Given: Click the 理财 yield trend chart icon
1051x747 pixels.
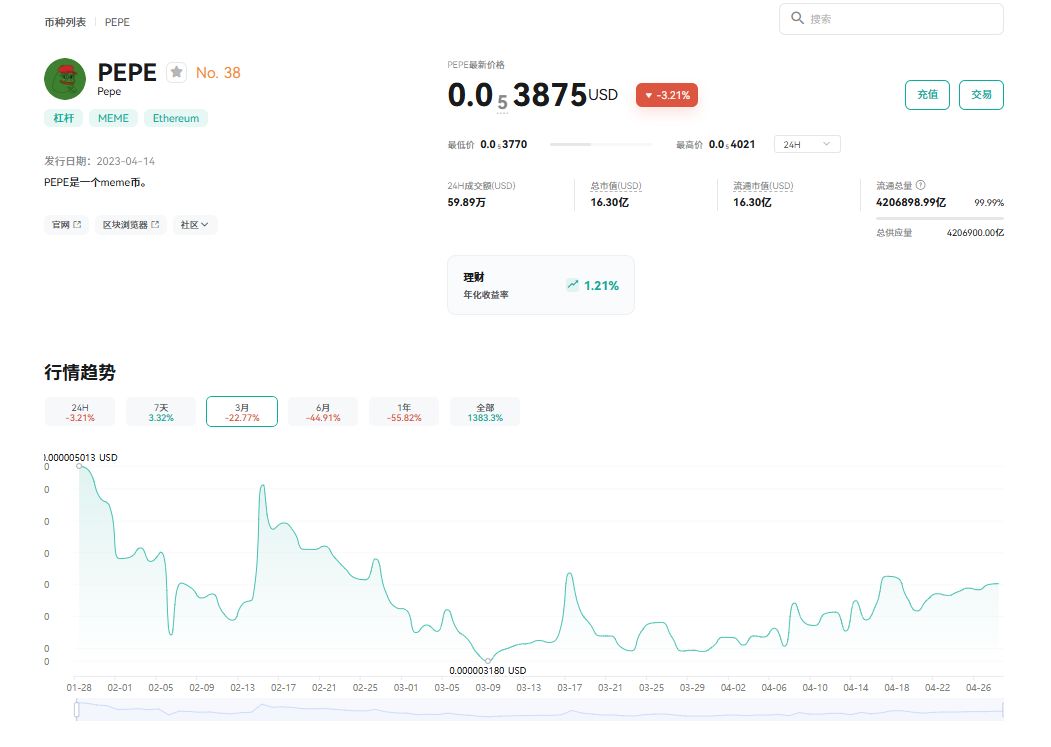Looking at the screenshot, I should [x=572, y=284].
